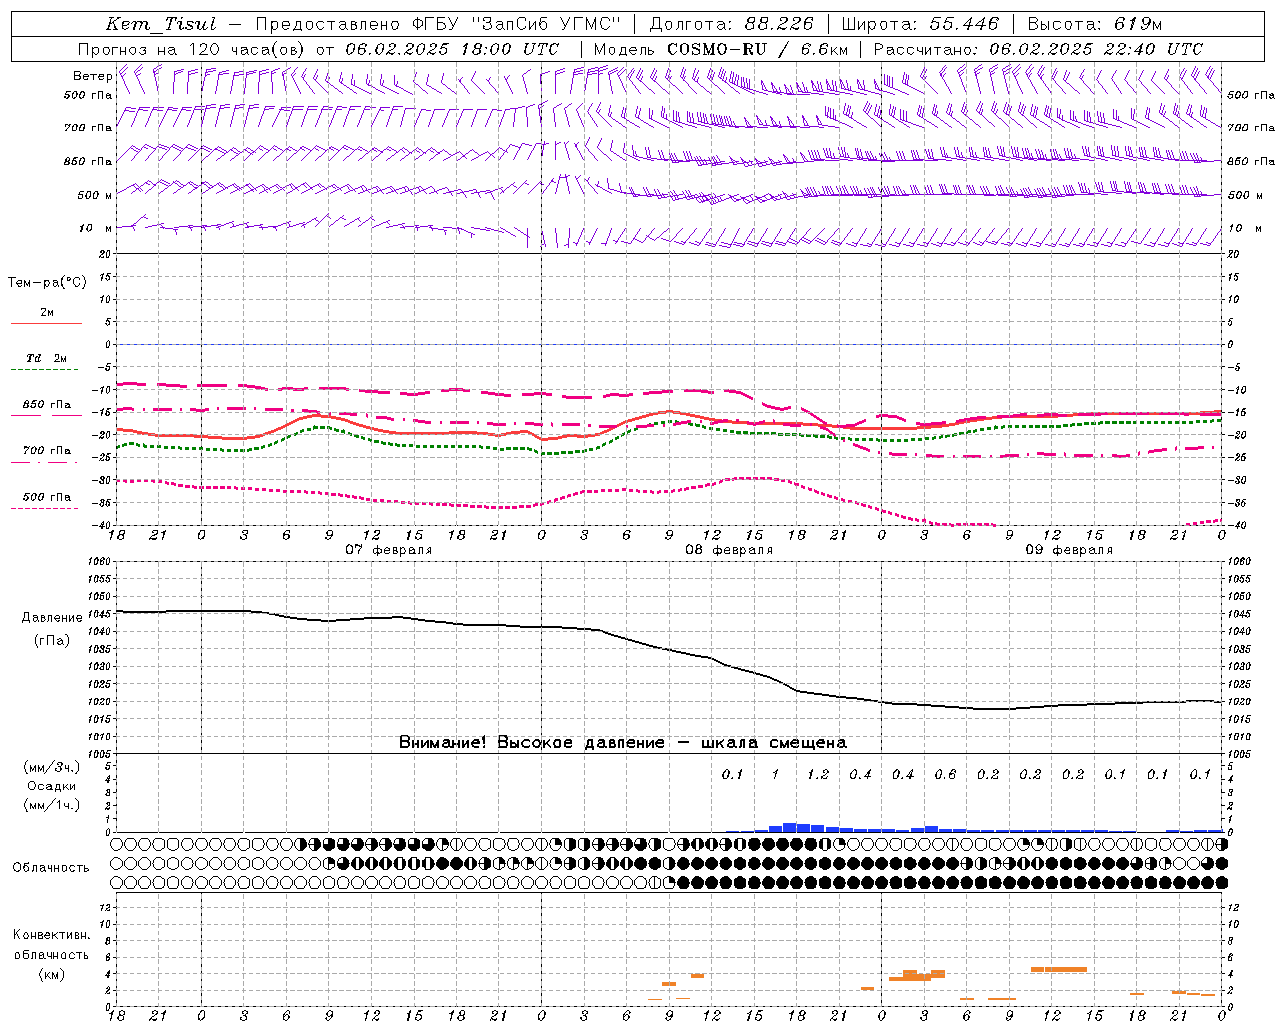The image size is (1280, 1024).
Task: Click the Осадки panel label
Action: pyautogui.click(x=52, y=786)
